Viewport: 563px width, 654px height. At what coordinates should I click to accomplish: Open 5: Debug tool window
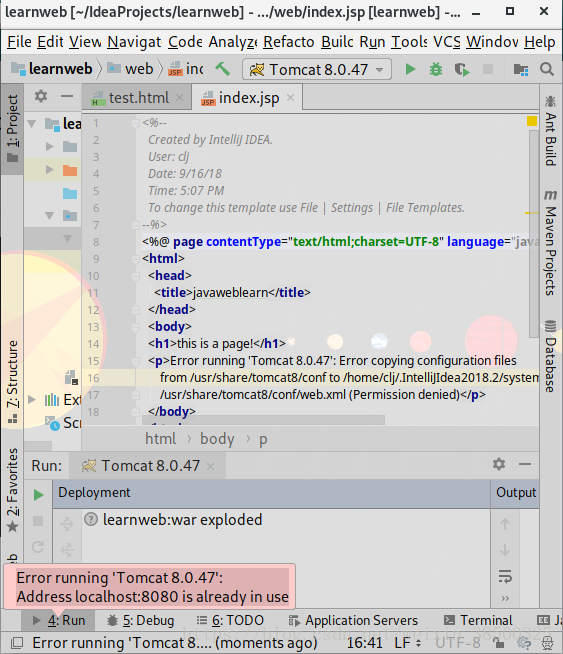point(141,621)
